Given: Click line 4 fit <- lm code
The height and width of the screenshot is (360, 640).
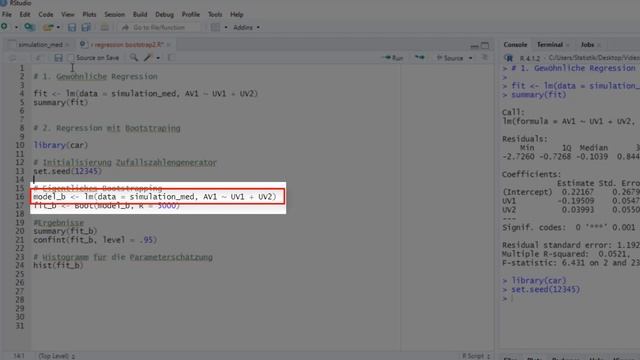Looking at the screenshot, I should [x=145, y=93].
